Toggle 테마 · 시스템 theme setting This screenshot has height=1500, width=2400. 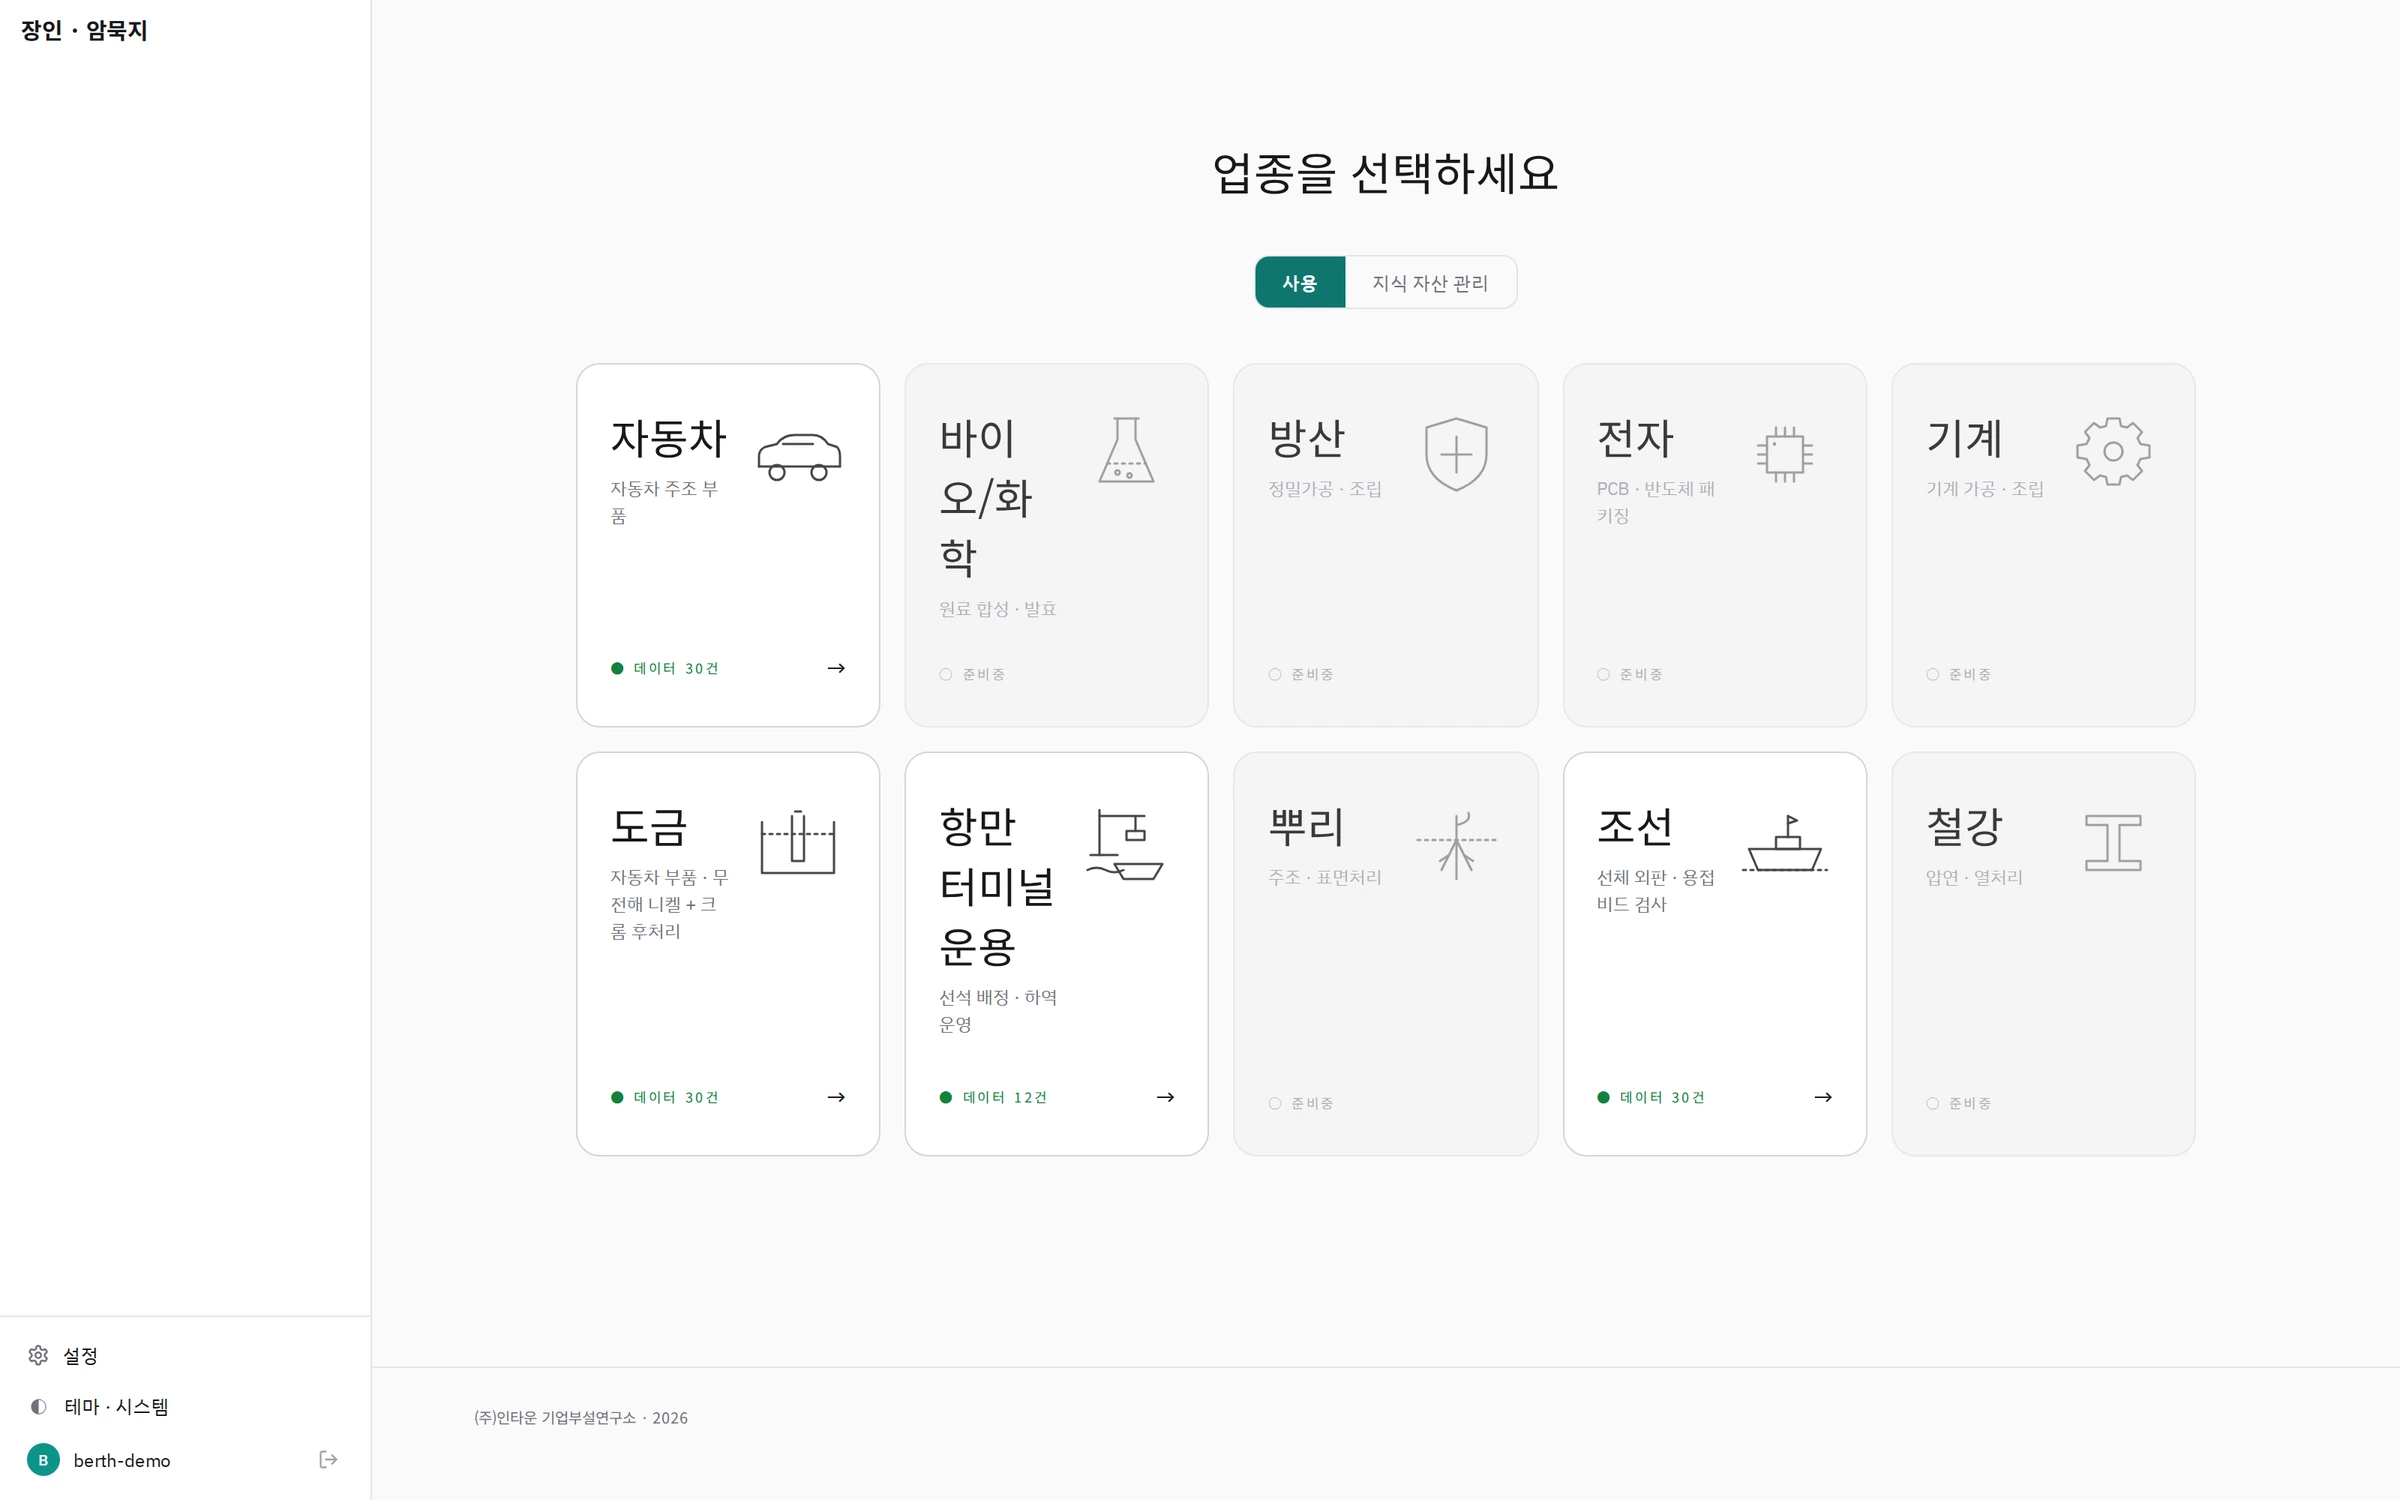click(116, 1406)
